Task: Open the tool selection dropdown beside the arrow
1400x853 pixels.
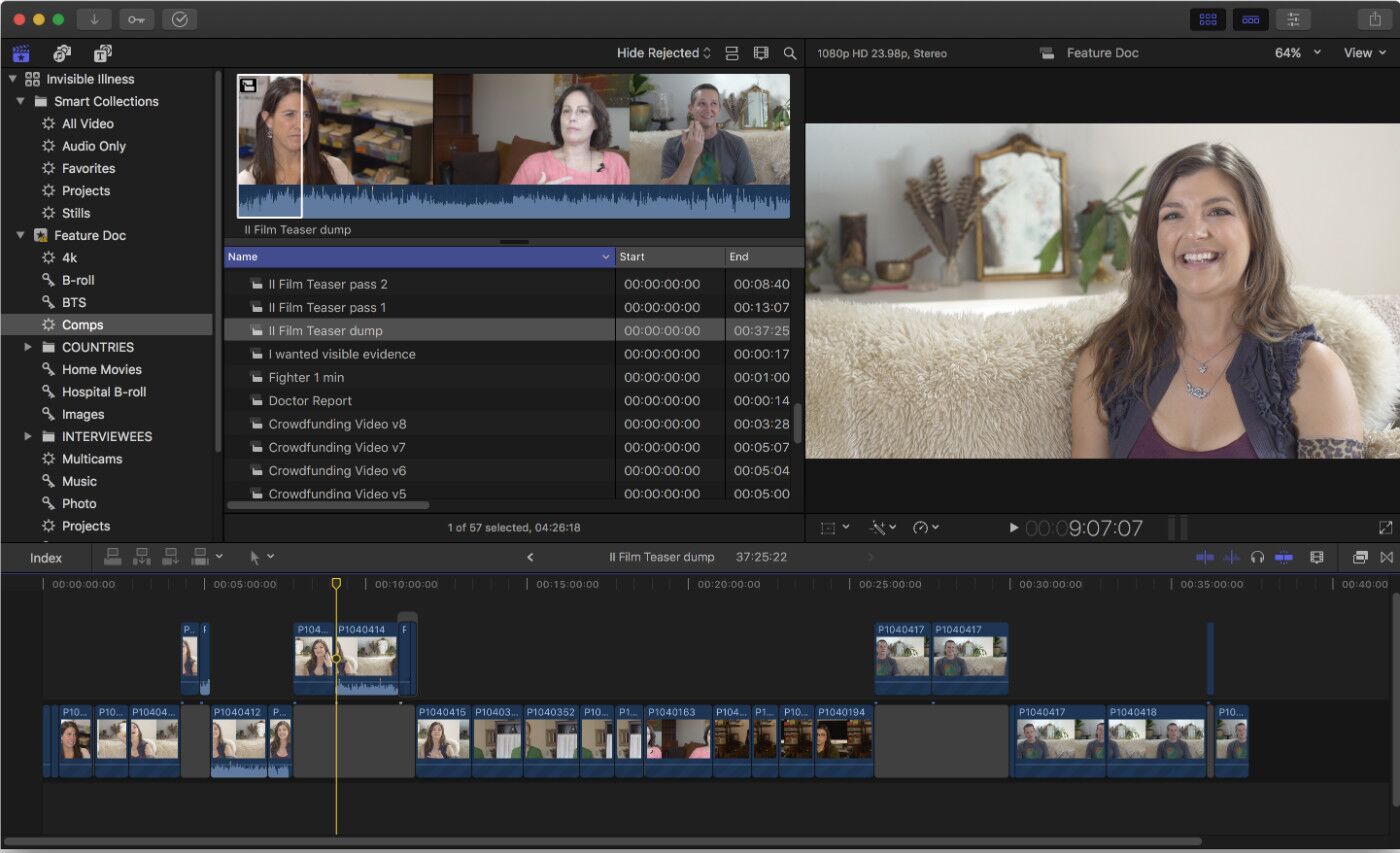Action: coord(272,557)
